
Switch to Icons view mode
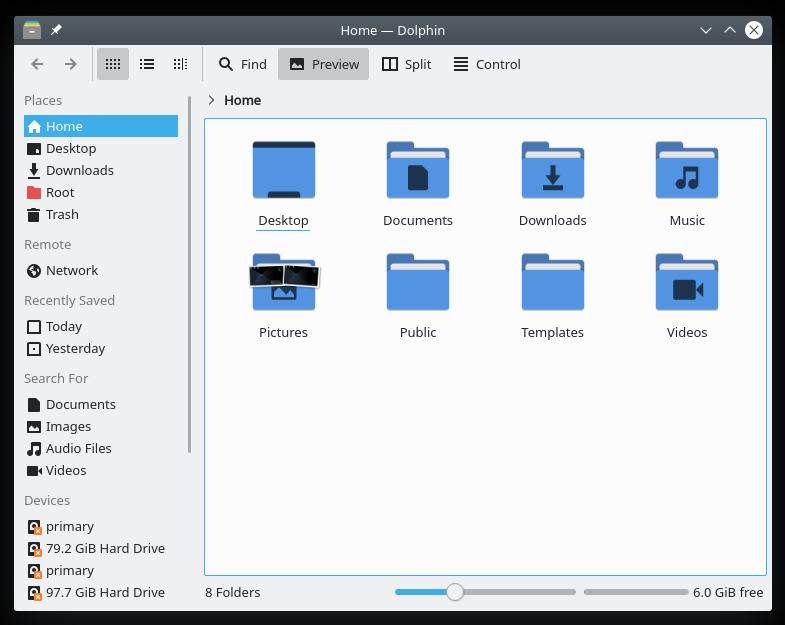pyautogui.click(x=113, y=64)
